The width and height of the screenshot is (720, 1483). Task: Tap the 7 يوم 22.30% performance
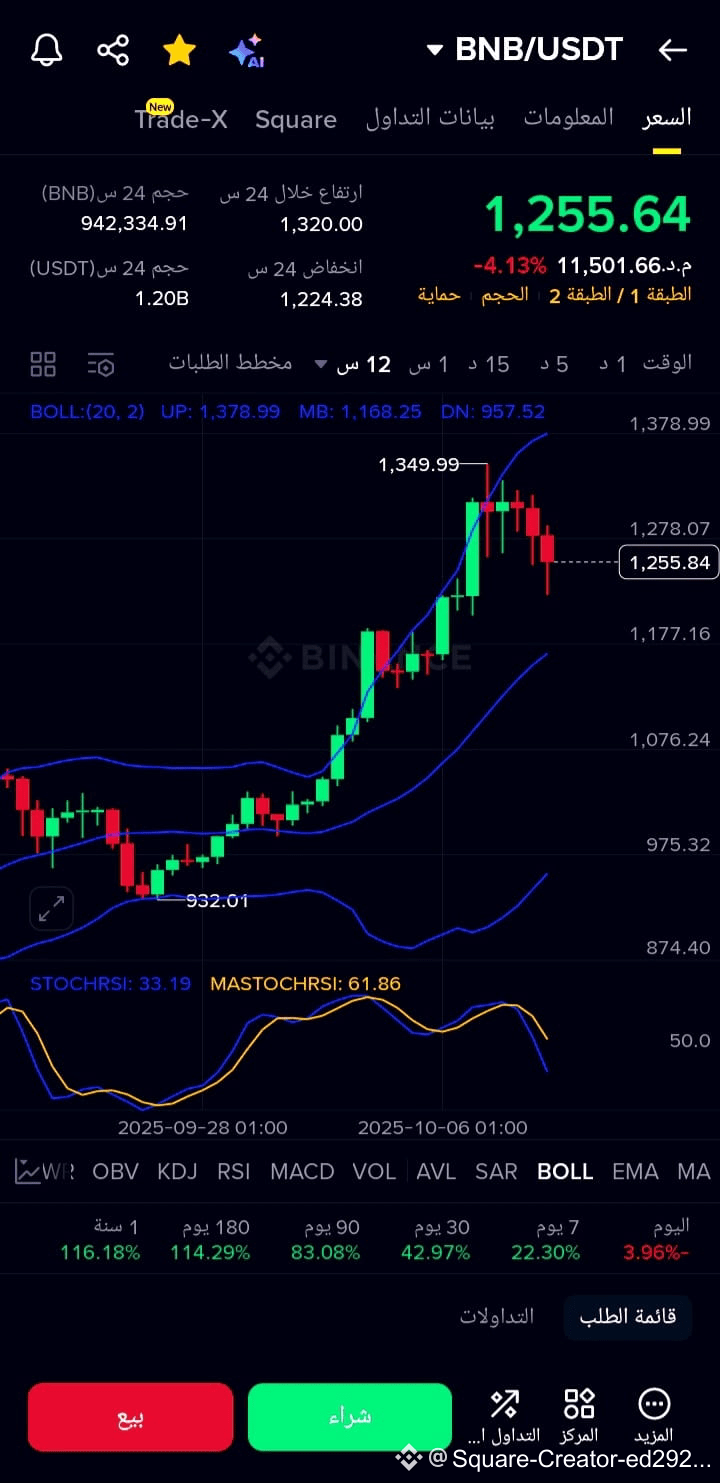tap(545, 1240)
